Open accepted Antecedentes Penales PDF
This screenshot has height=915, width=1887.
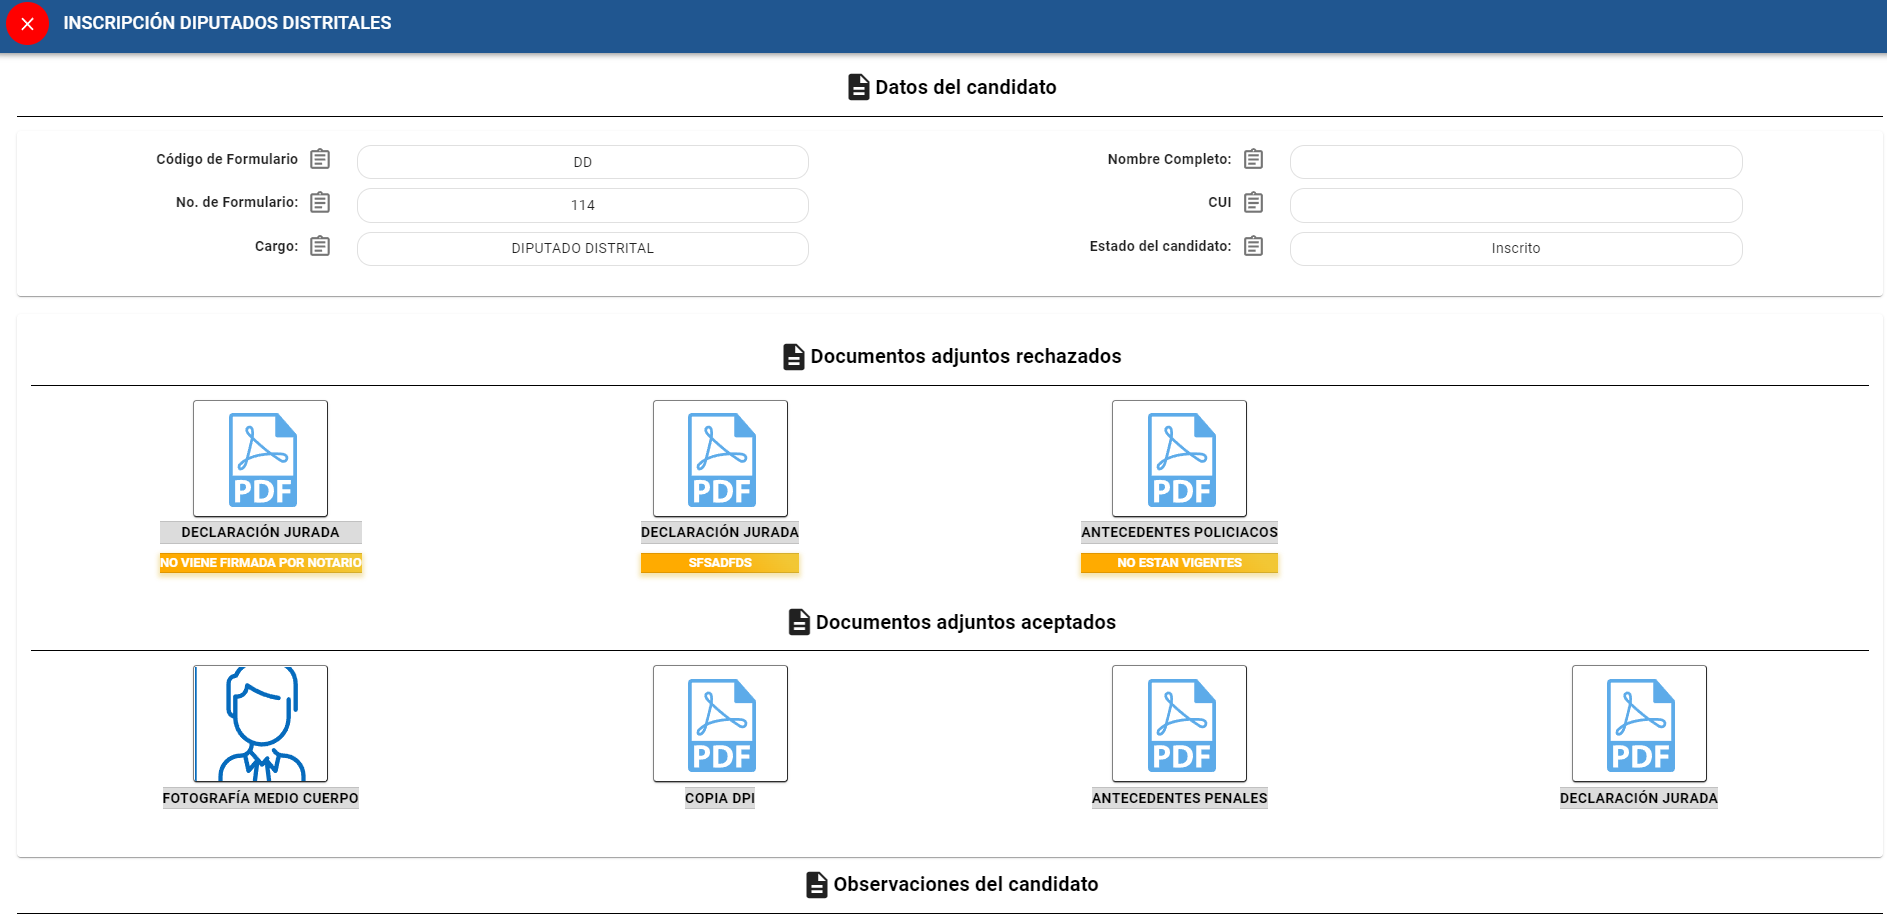click(x=1179, y=724)
